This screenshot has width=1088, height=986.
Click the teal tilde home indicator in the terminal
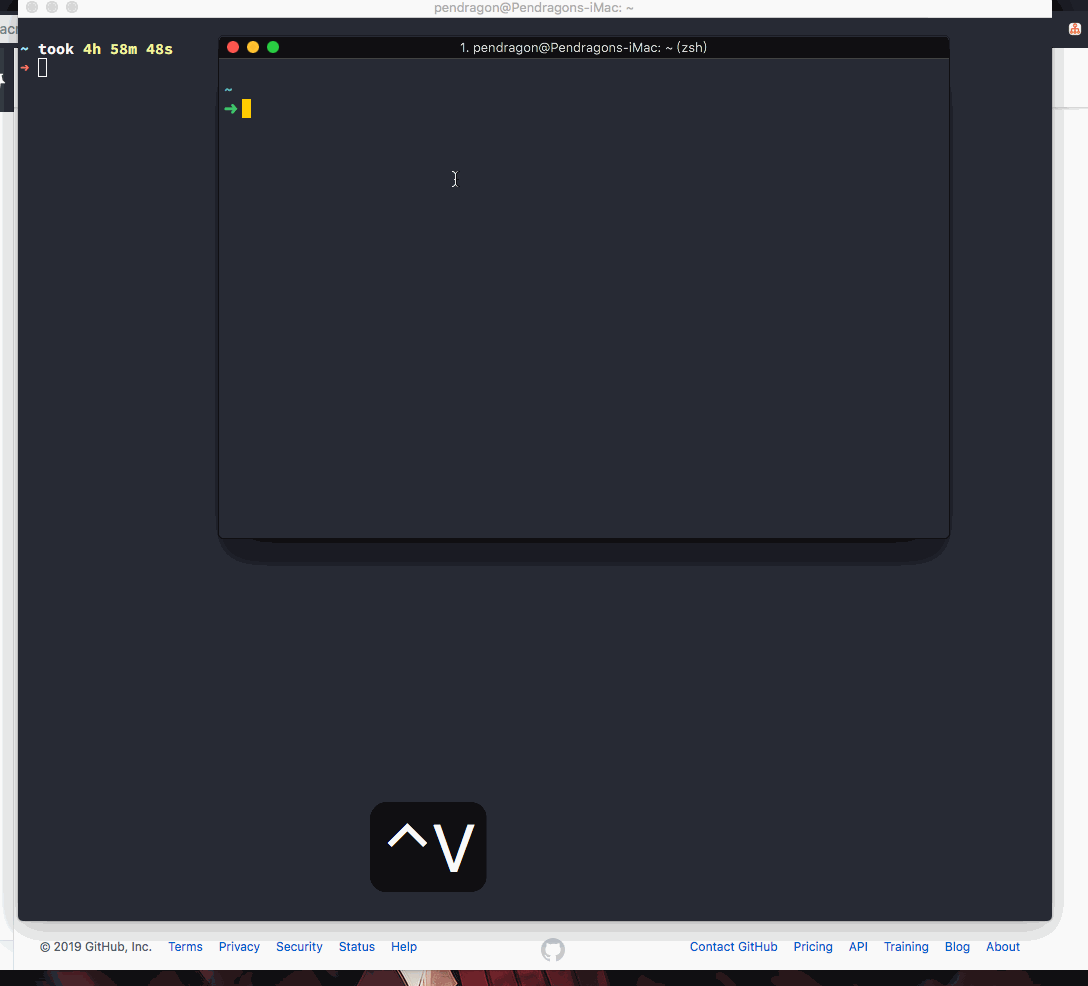coord(228,89)
